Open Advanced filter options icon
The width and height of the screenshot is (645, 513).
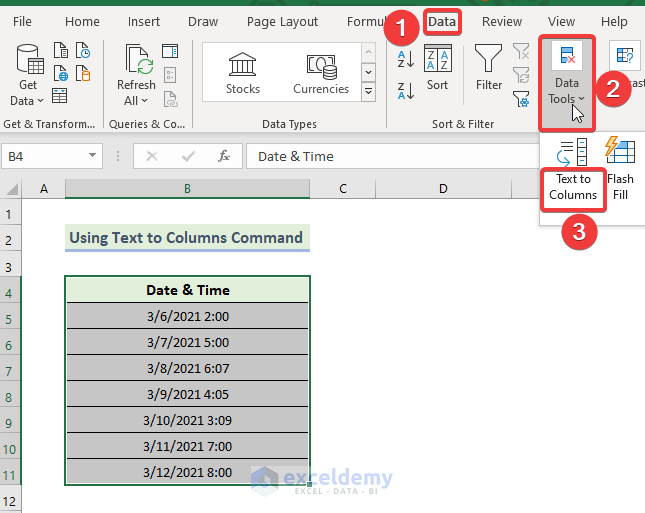[x=521, y=99]
